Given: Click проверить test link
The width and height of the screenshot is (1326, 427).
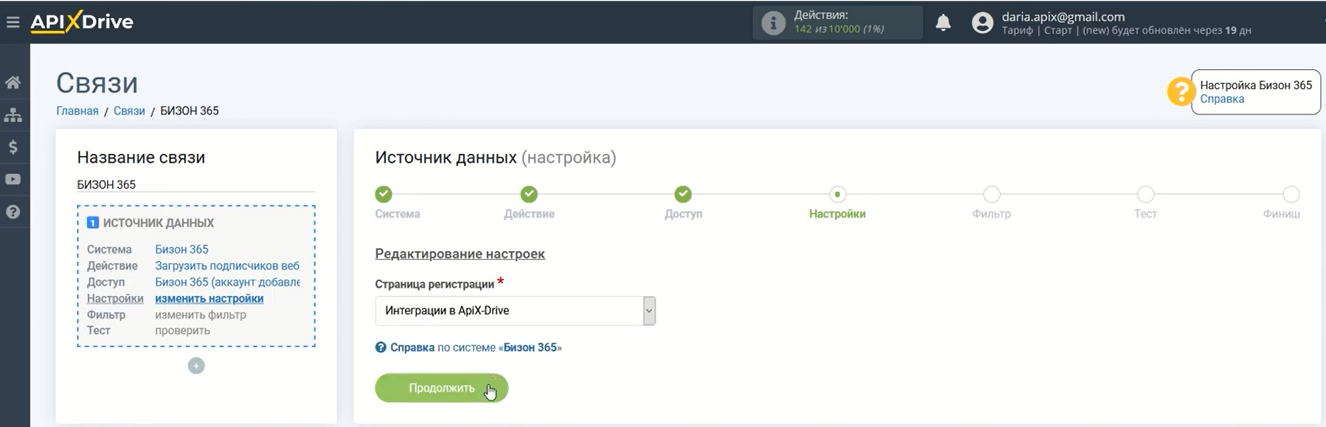Looking at the screenshot, I should [182, 330].
